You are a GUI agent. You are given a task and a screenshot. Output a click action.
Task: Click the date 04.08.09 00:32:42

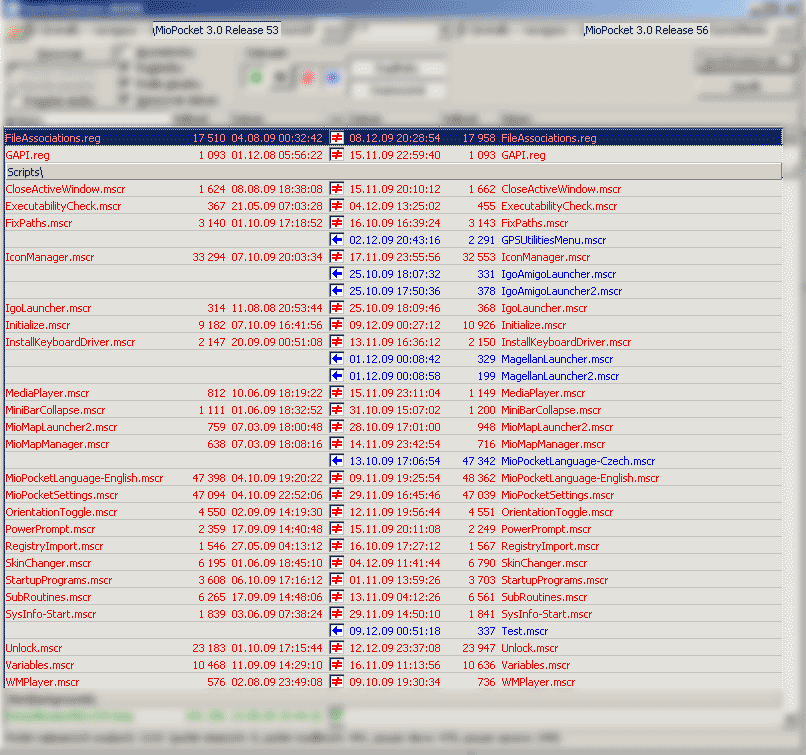pos(277,138)
